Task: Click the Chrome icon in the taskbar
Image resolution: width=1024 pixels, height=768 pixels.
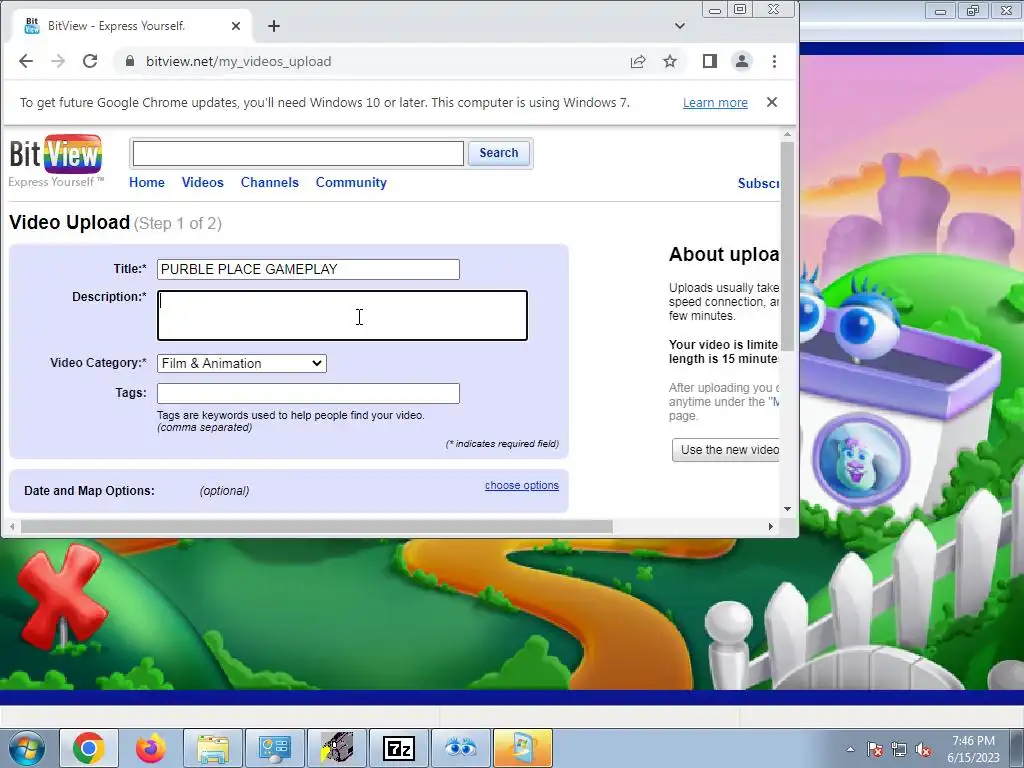Action: (x=89, y=748)
